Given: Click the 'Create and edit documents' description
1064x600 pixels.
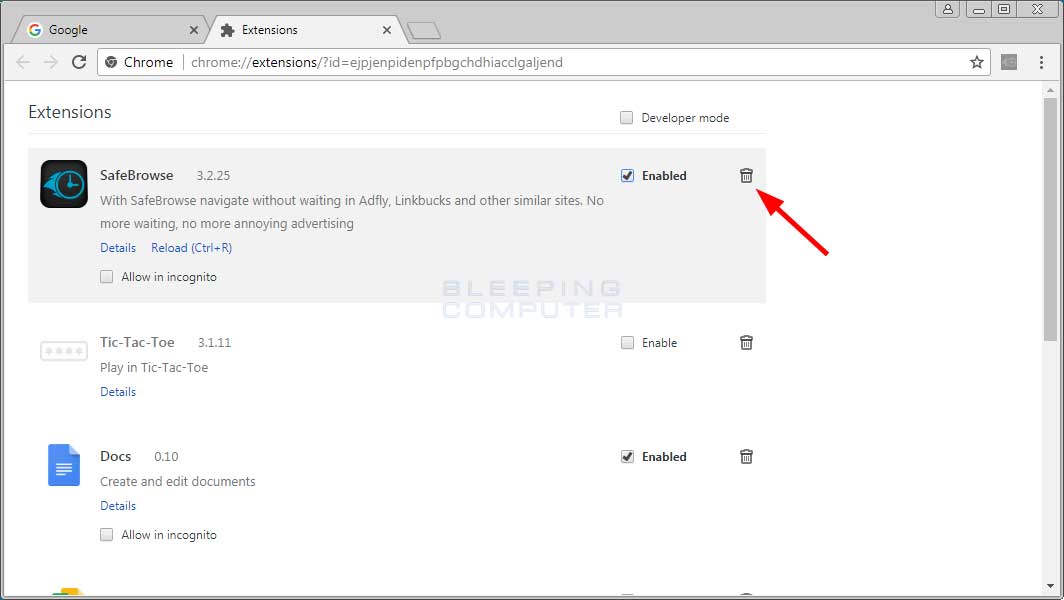Looking at the screenshot, I should [178, 481].
